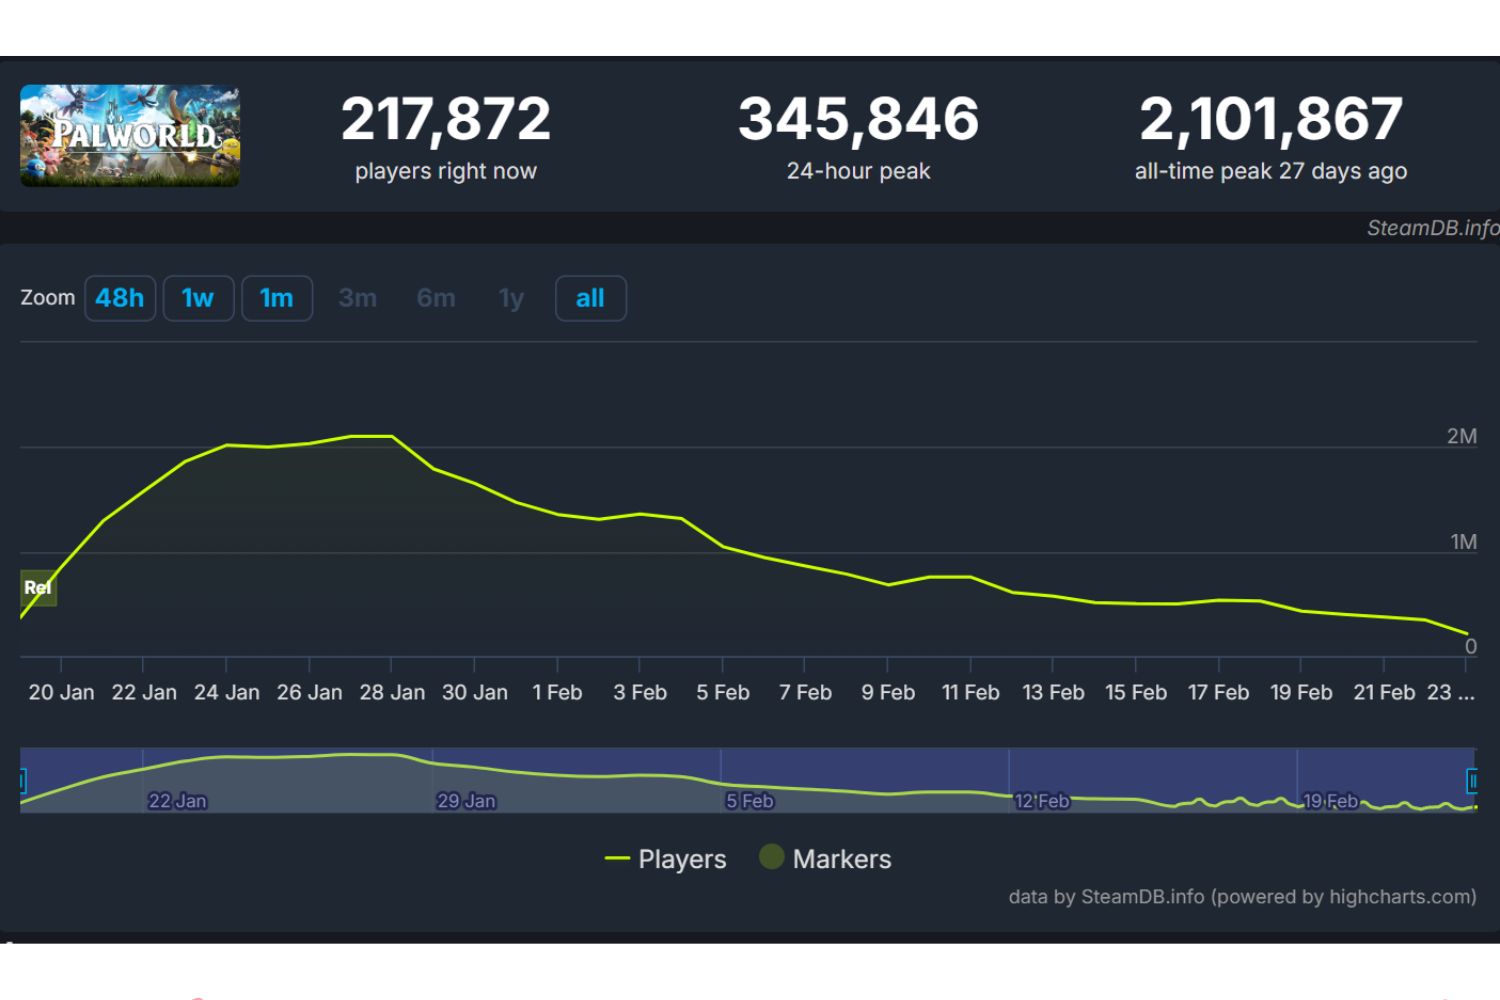Viewport: 1500px width, 1000px height.
Task: Click the 28 Jan axis label
Action: click(x=392, y=692)
